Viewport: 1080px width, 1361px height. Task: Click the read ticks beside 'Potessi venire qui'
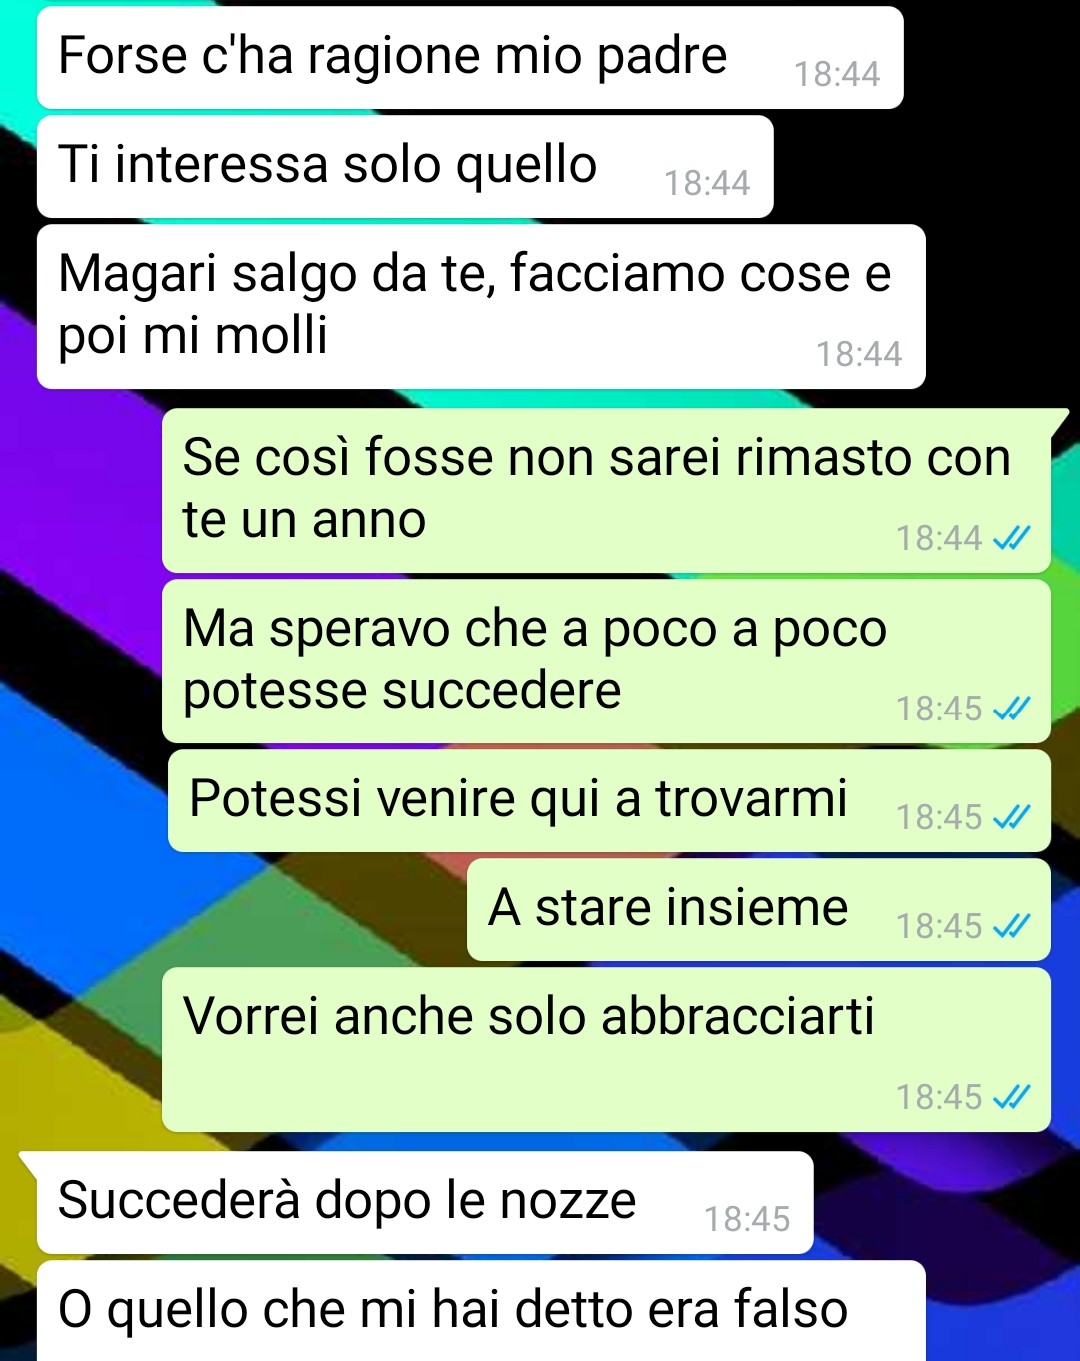(1011, 818)
